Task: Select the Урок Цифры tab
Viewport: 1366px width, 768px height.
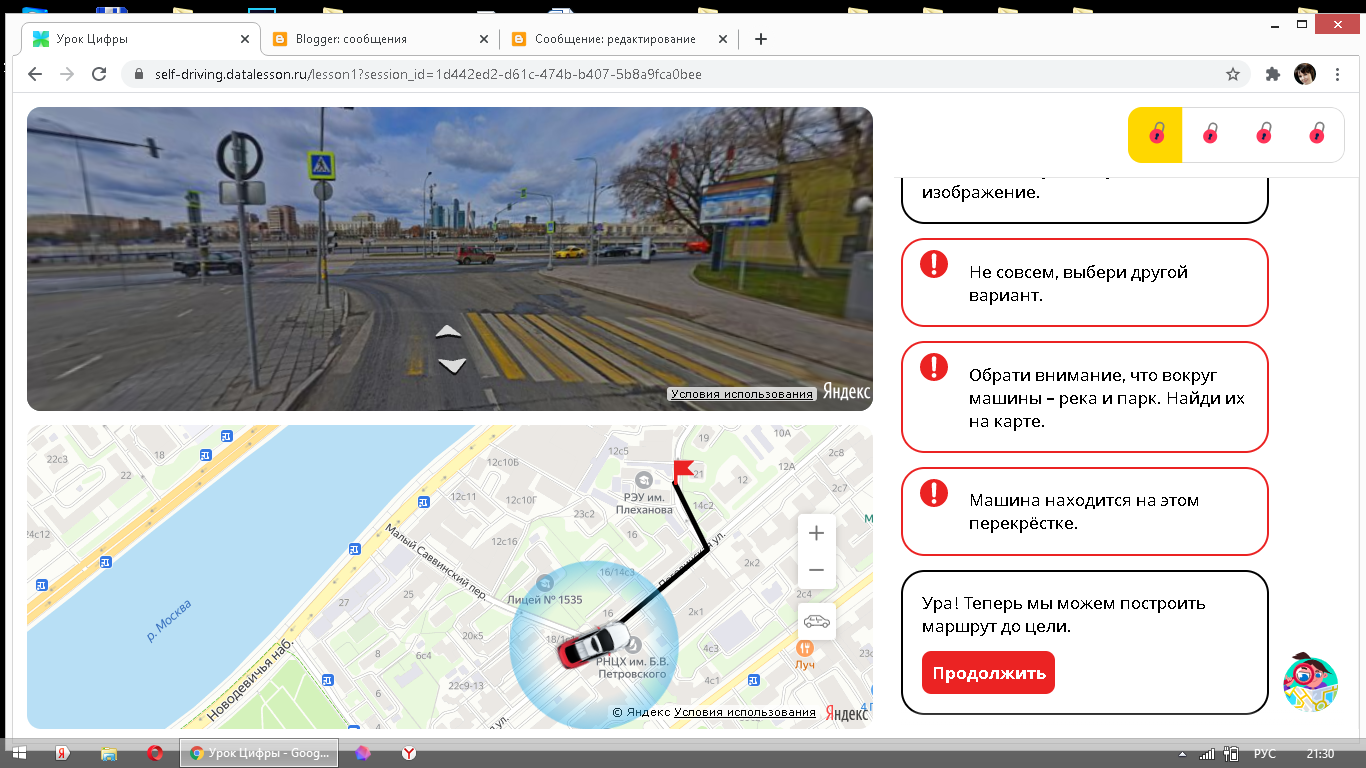Action: click(x=141, y=39)
